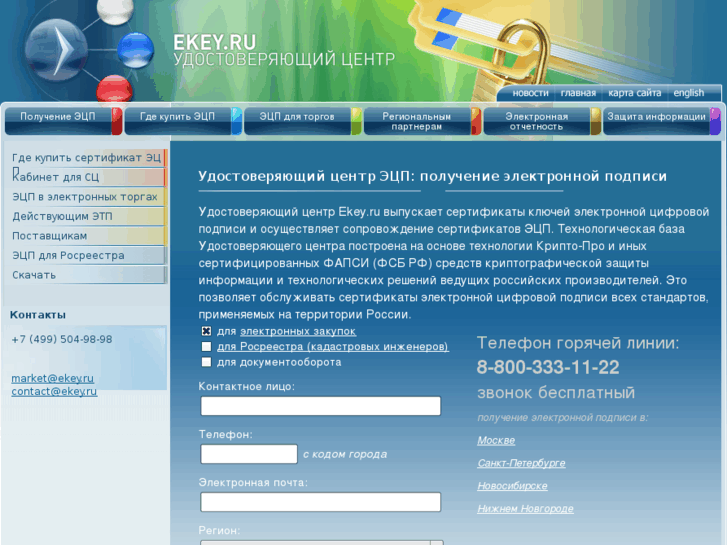Open the Санкт-Петербурге city link
The height and width of the screenshot is (545, 727).
coord(522,463)
